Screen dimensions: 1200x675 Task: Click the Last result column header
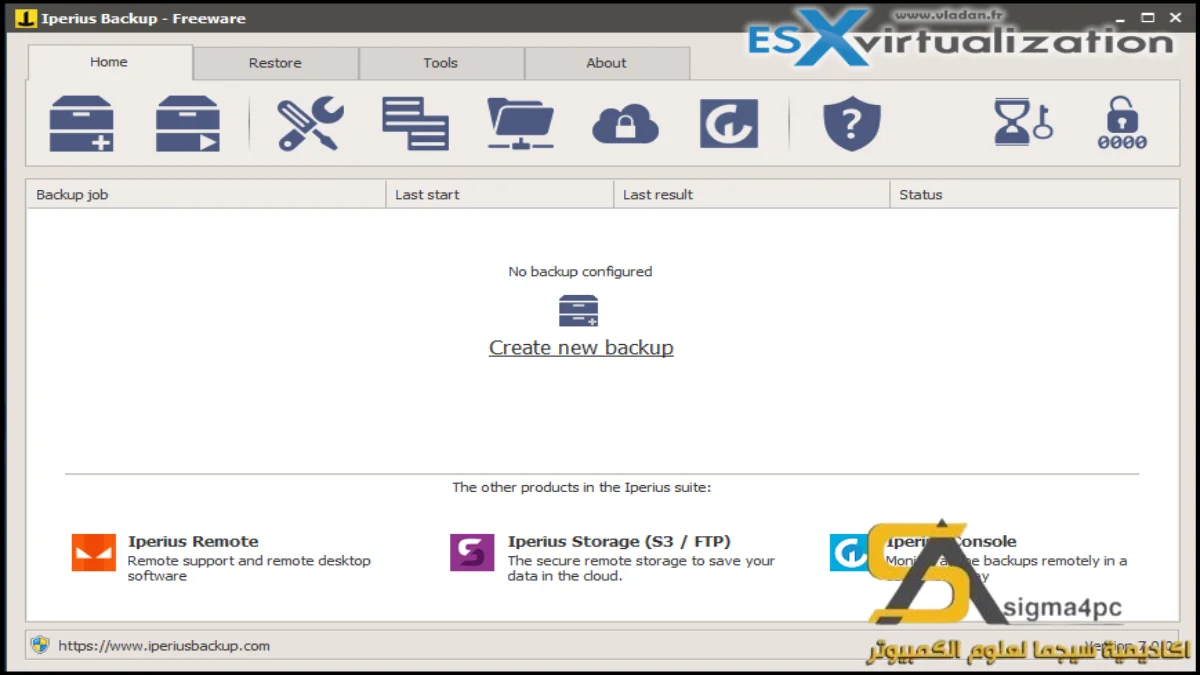(752, 195)
